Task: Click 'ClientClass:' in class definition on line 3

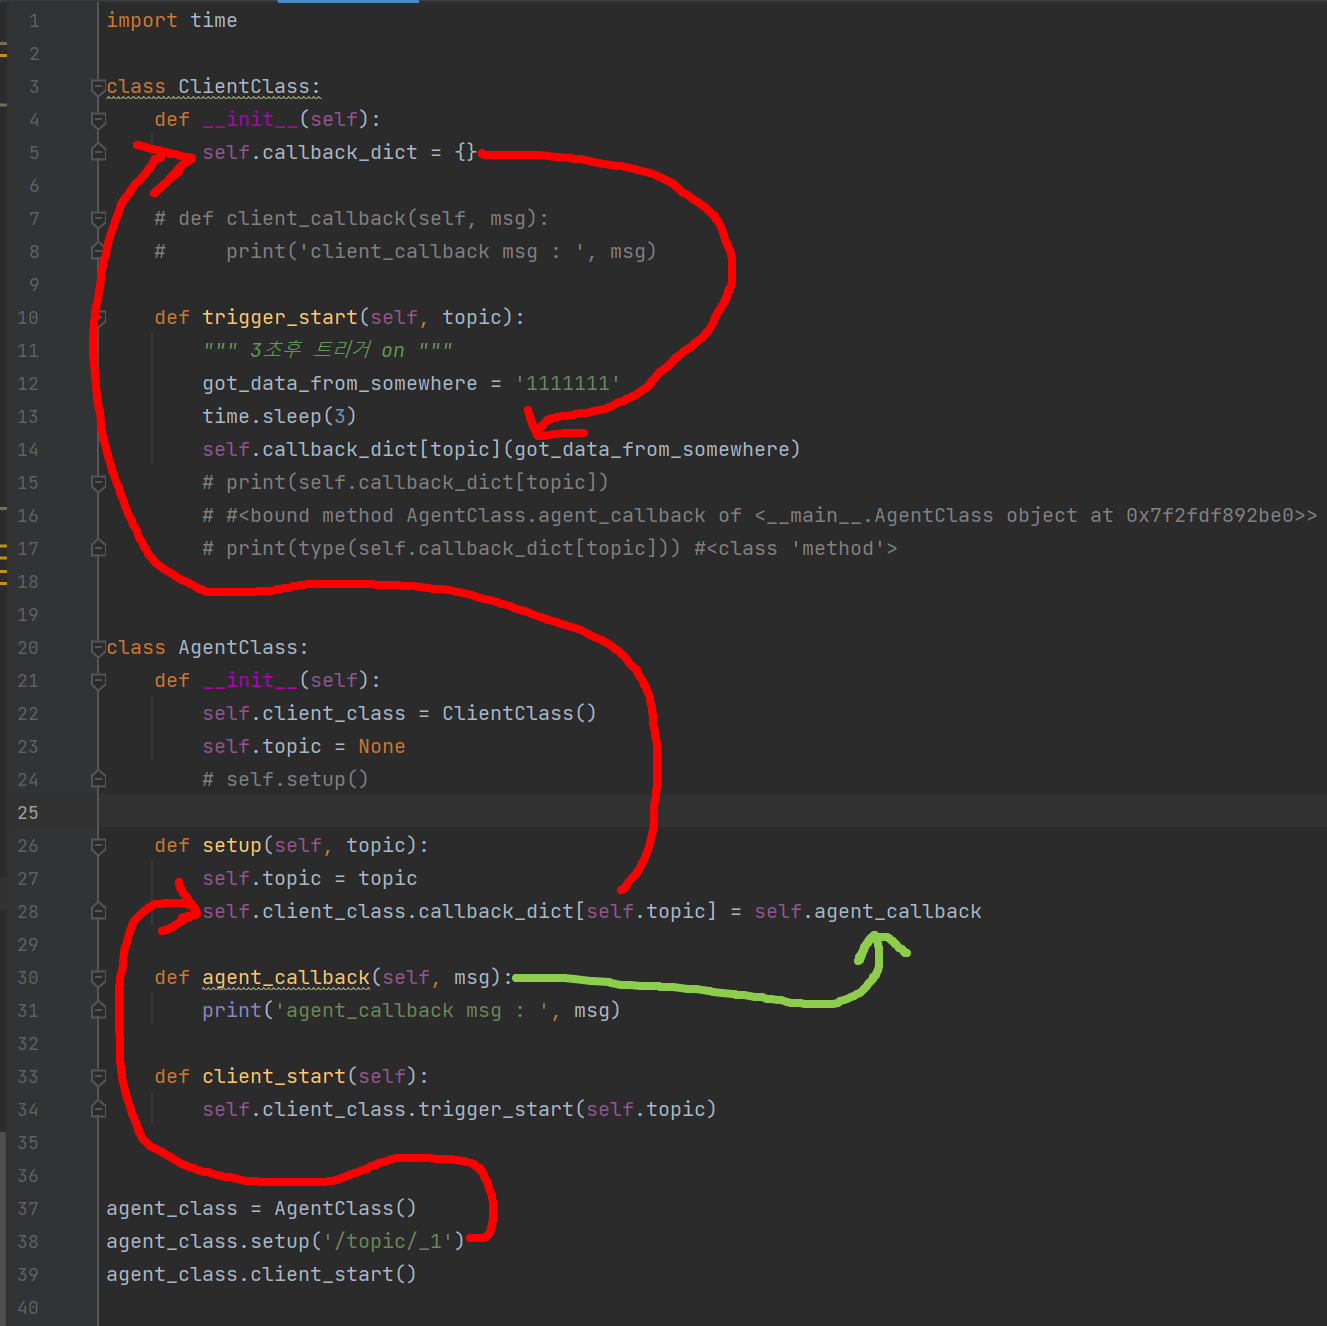Action: click(x=250, y=87)
